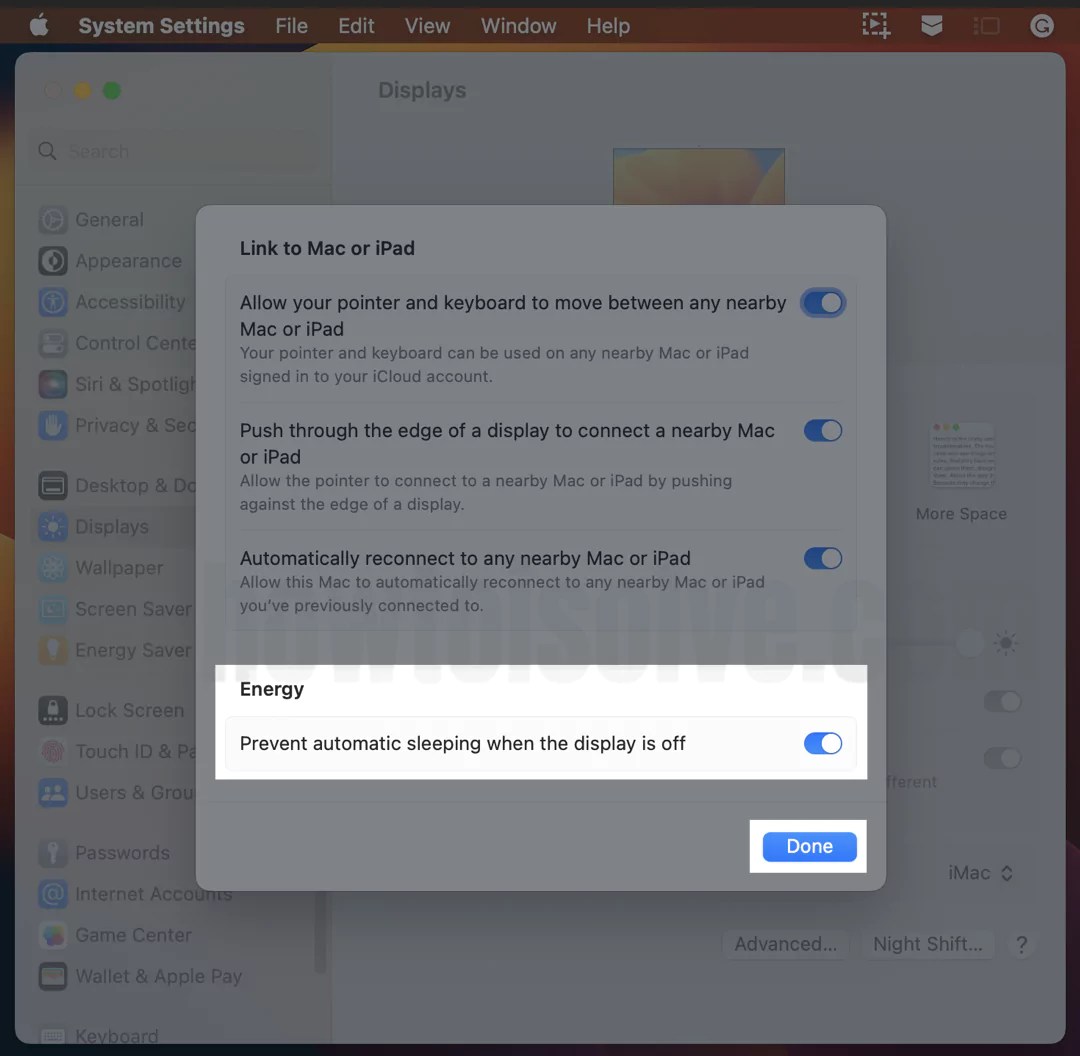Image resolution: width=1080 pixels, height=1056 pixels.
Task: Open the View menu in menu bar
Action: coord(427,25)
